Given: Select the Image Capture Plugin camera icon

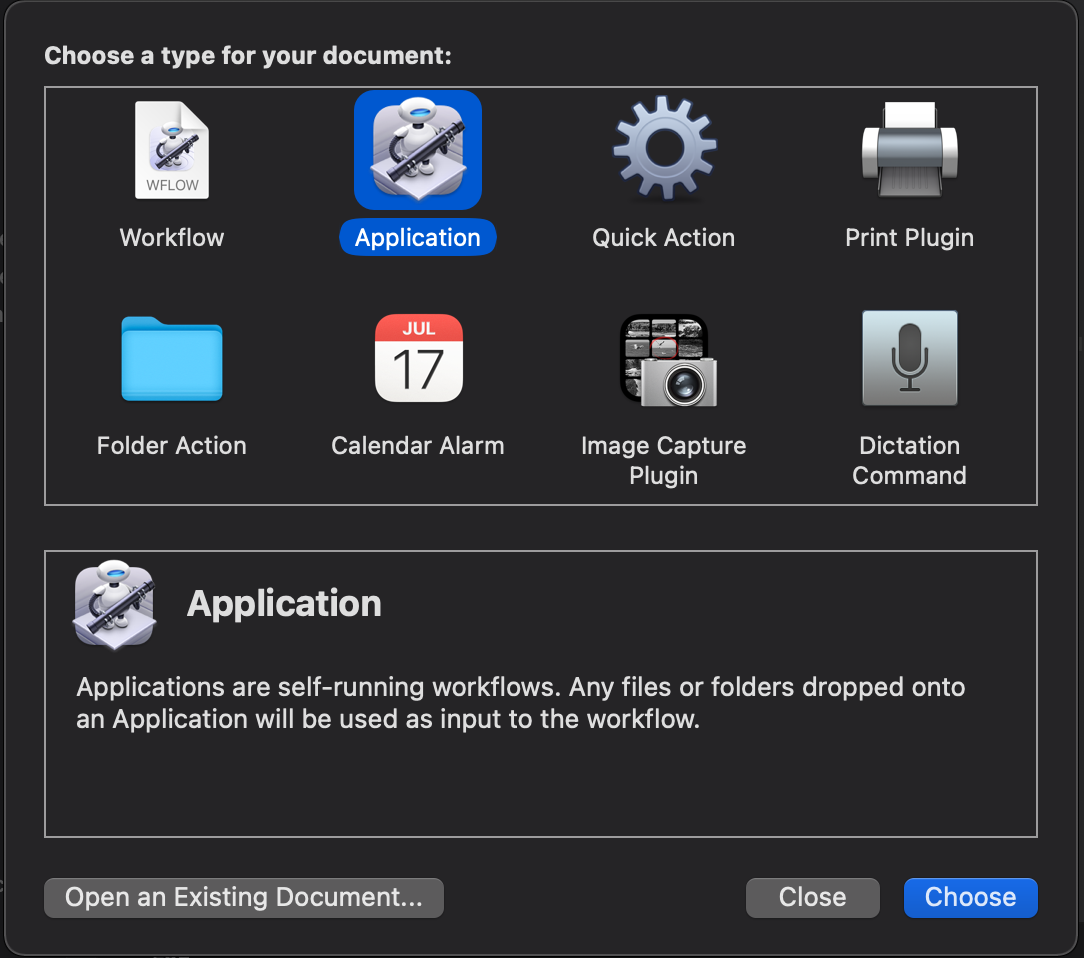Looking at the screenshot, I should [669, 359].
